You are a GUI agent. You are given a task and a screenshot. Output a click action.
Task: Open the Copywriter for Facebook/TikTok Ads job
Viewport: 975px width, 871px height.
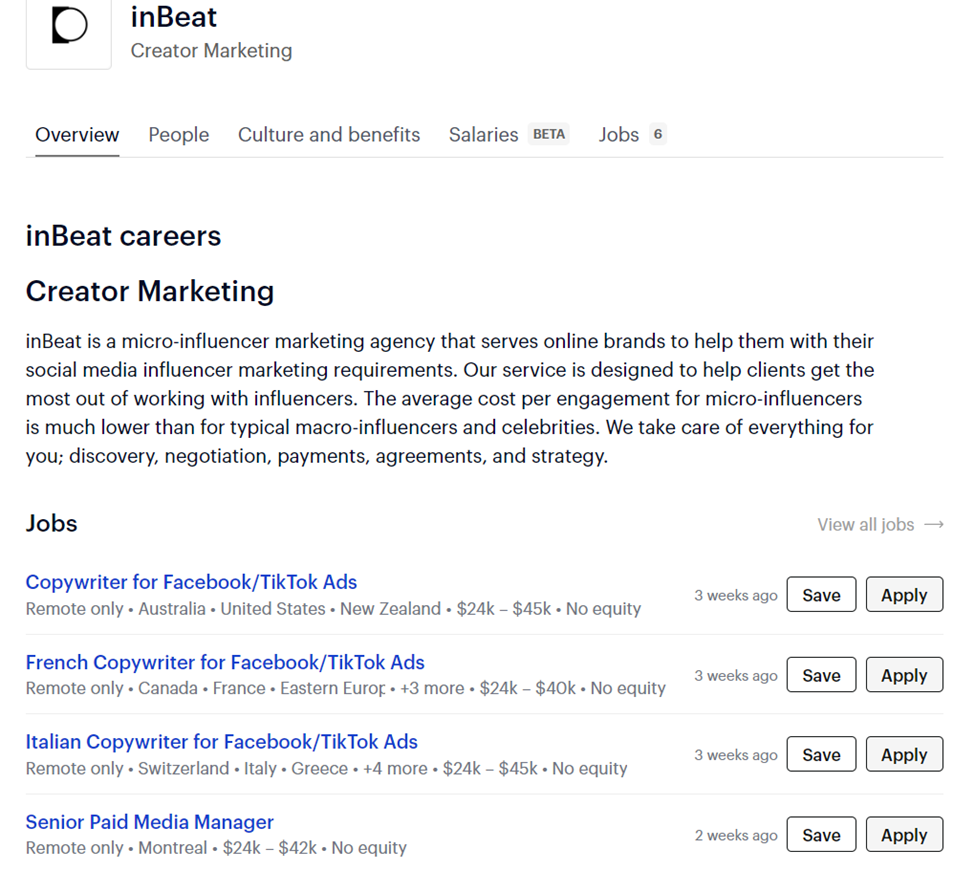pyautogui.click(x=191, y=582)
